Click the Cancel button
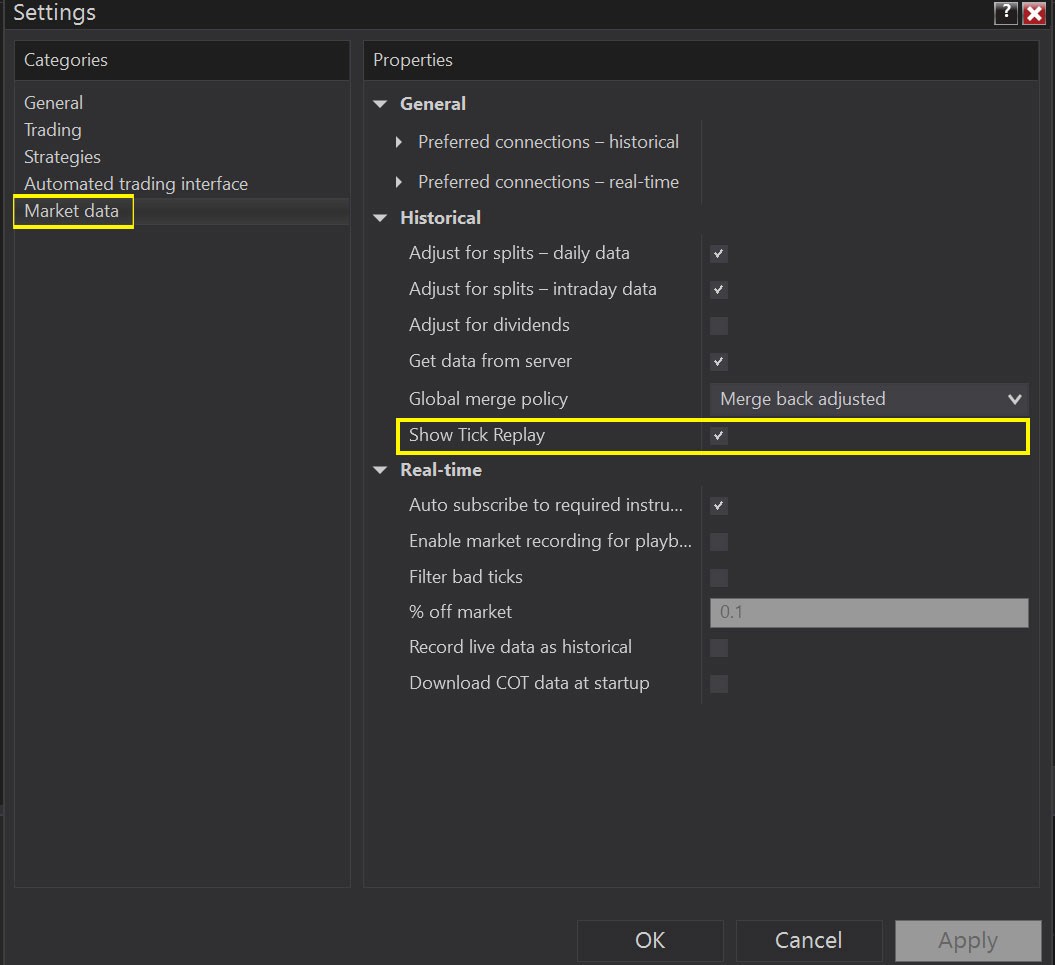This screenshot has height=965, width=1055. pos(809,940)
